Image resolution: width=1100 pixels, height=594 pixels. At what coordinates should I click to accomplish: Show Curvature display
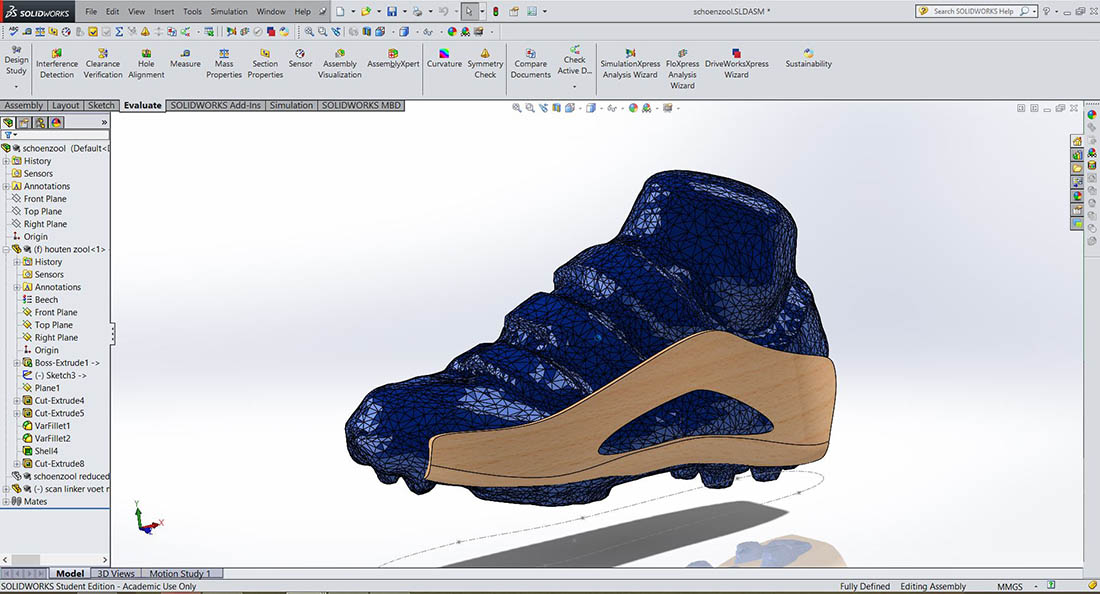tap(444, 59)
